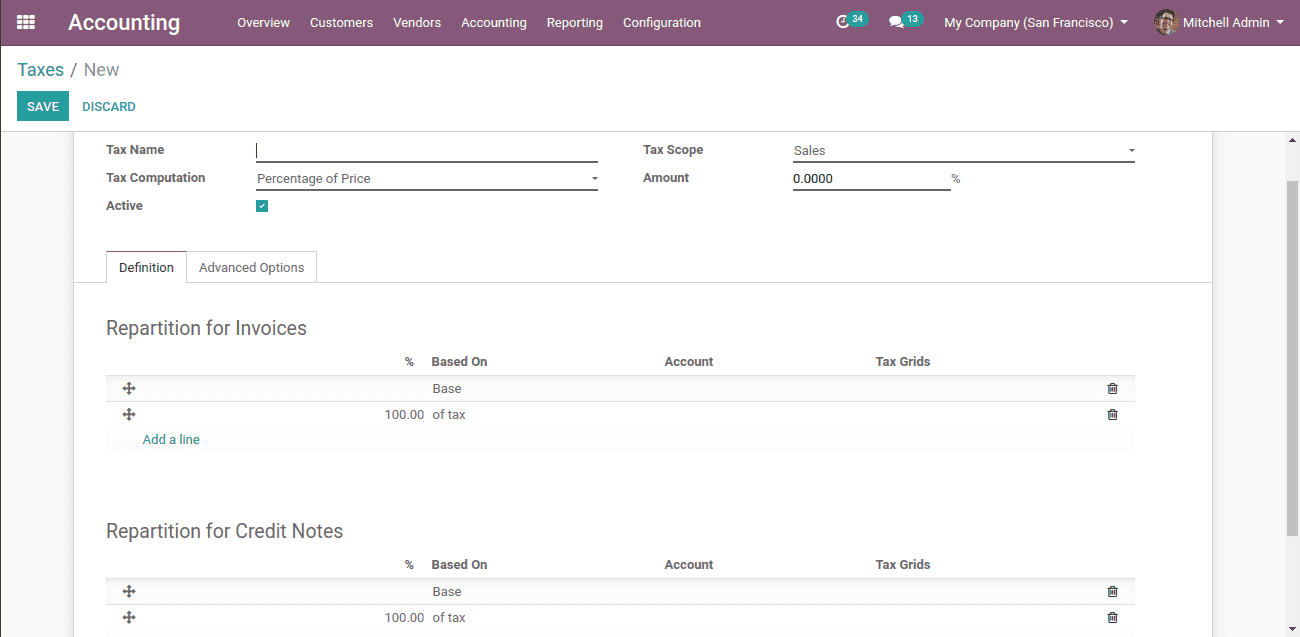Switch to the Definition tab

(x=146, y=267)
